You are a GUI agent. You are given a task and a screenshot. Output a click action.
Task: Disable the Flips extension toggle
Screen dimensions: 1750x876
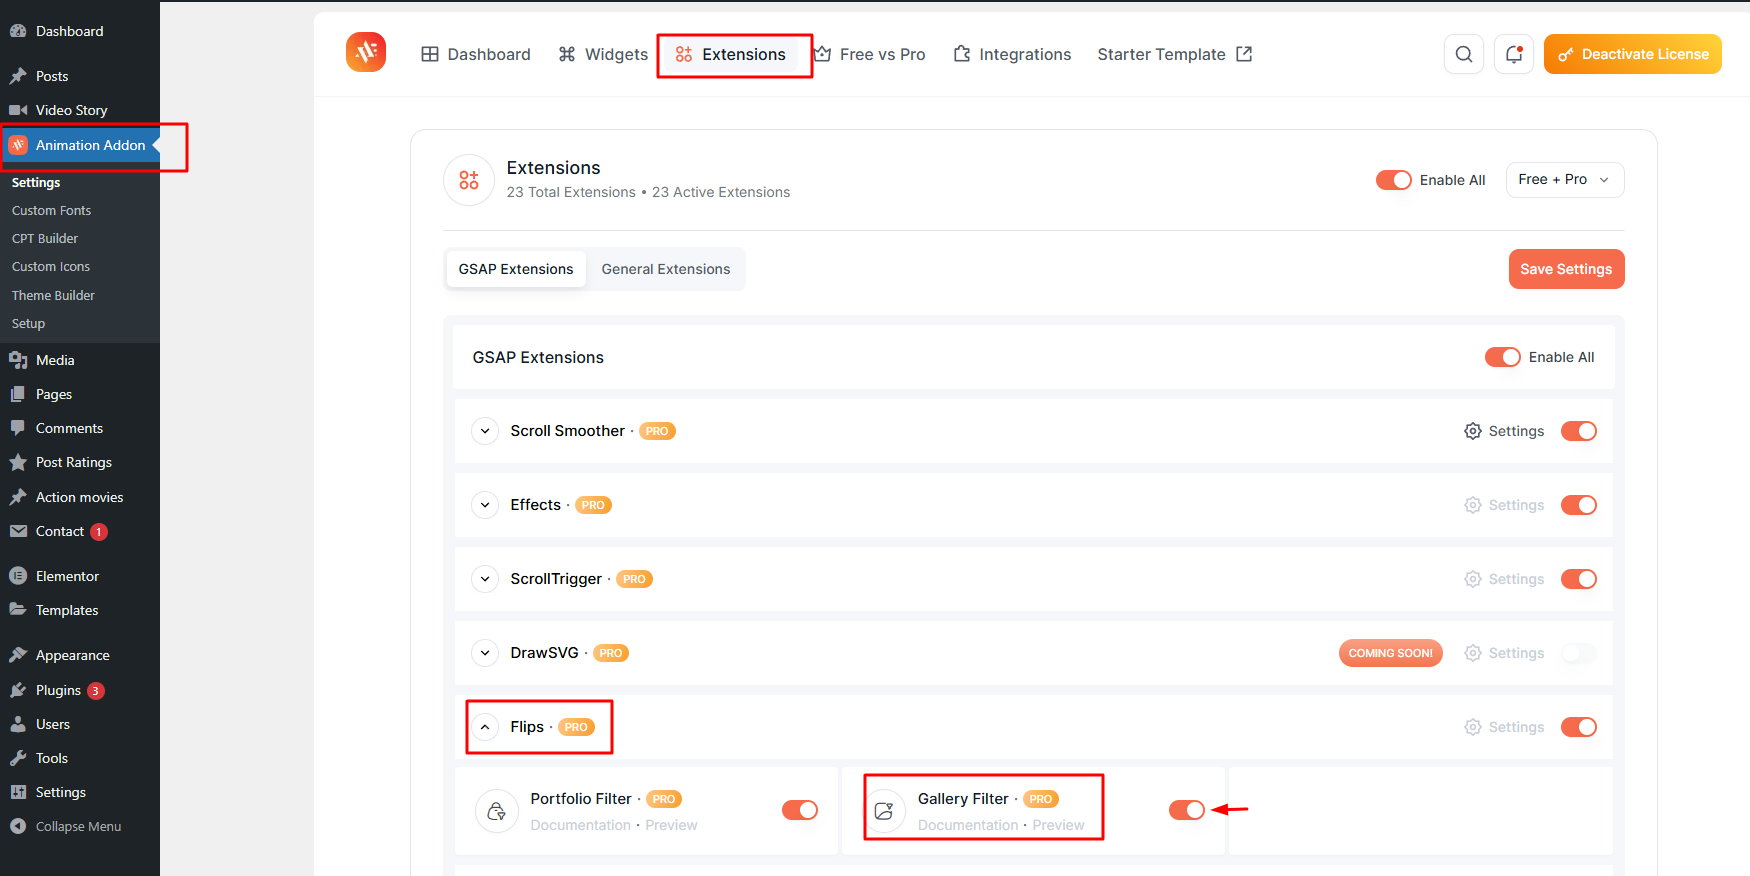point(1579,727)
